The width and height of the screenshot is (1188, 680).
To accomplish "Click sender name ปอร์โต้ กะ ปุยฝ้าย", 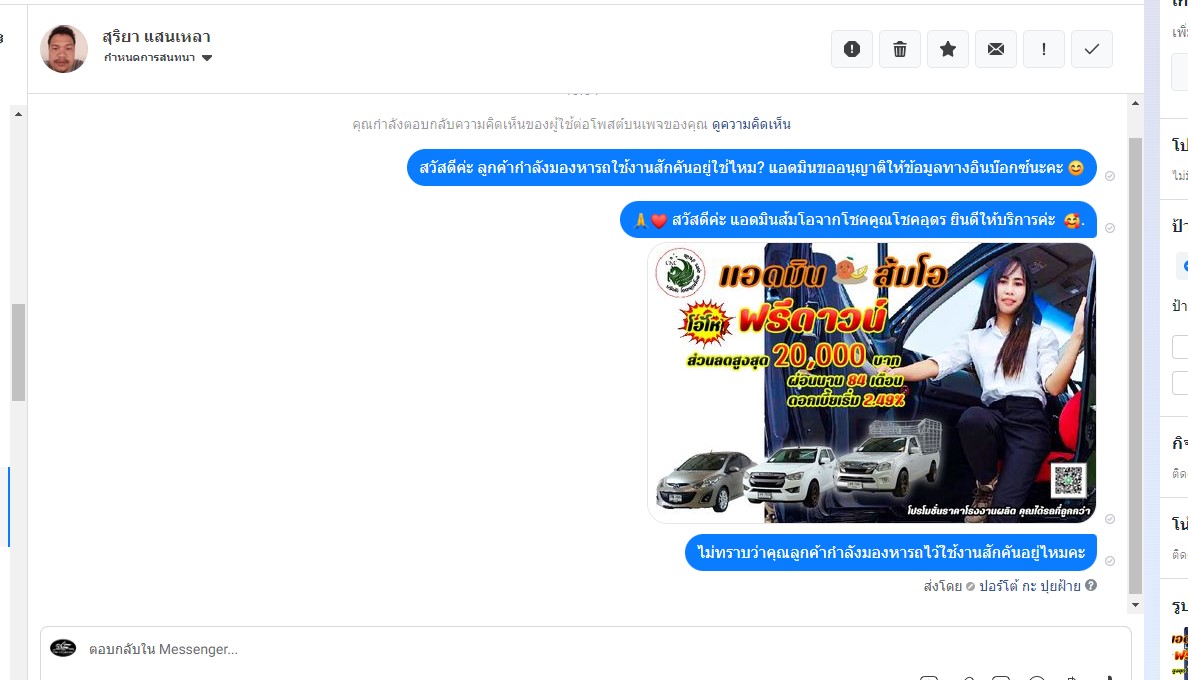I will pyautogui.click(x=1030, y=585).
